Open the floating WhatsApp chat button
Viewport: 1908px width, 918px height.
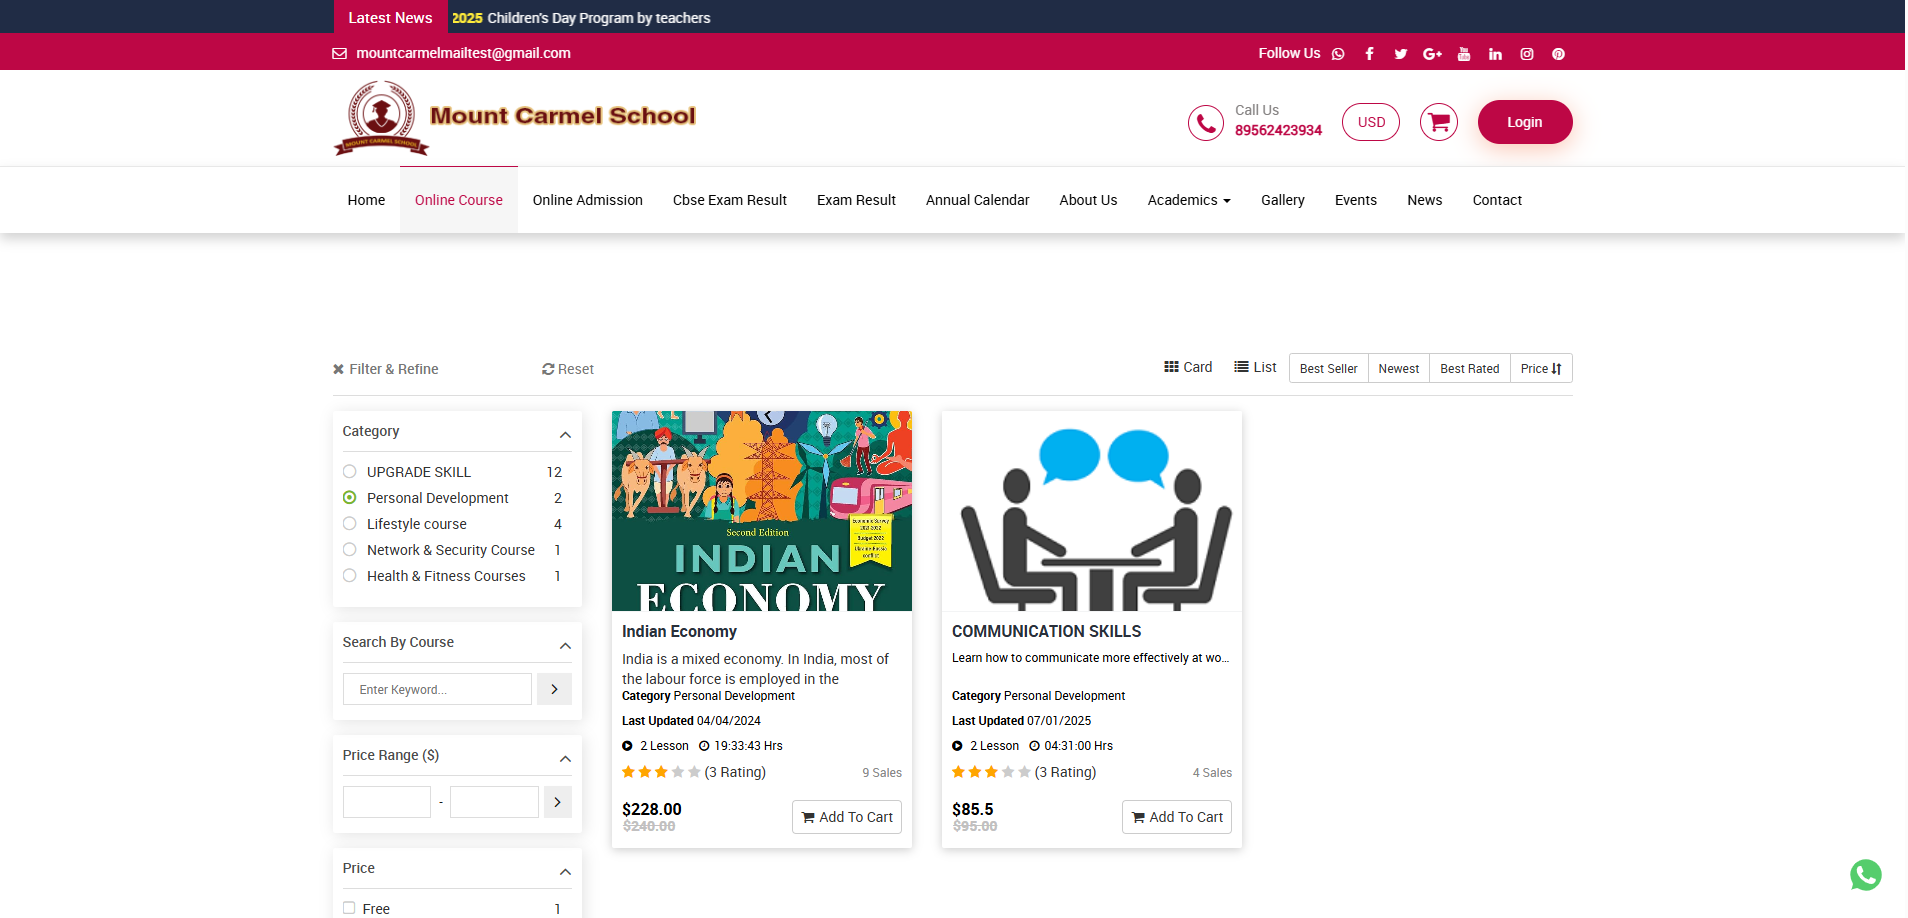(x=1865, y=875)
